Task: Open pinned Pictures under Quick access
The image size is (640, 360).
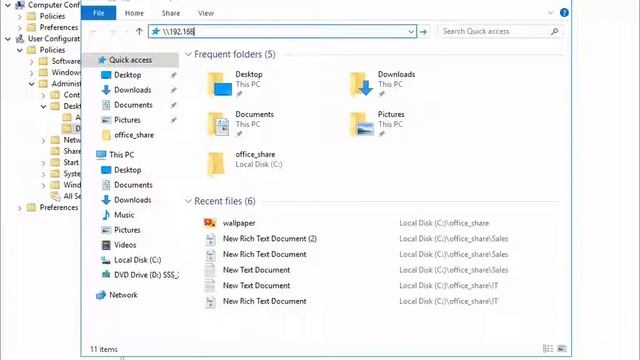Action: click(x=127, y=120)
